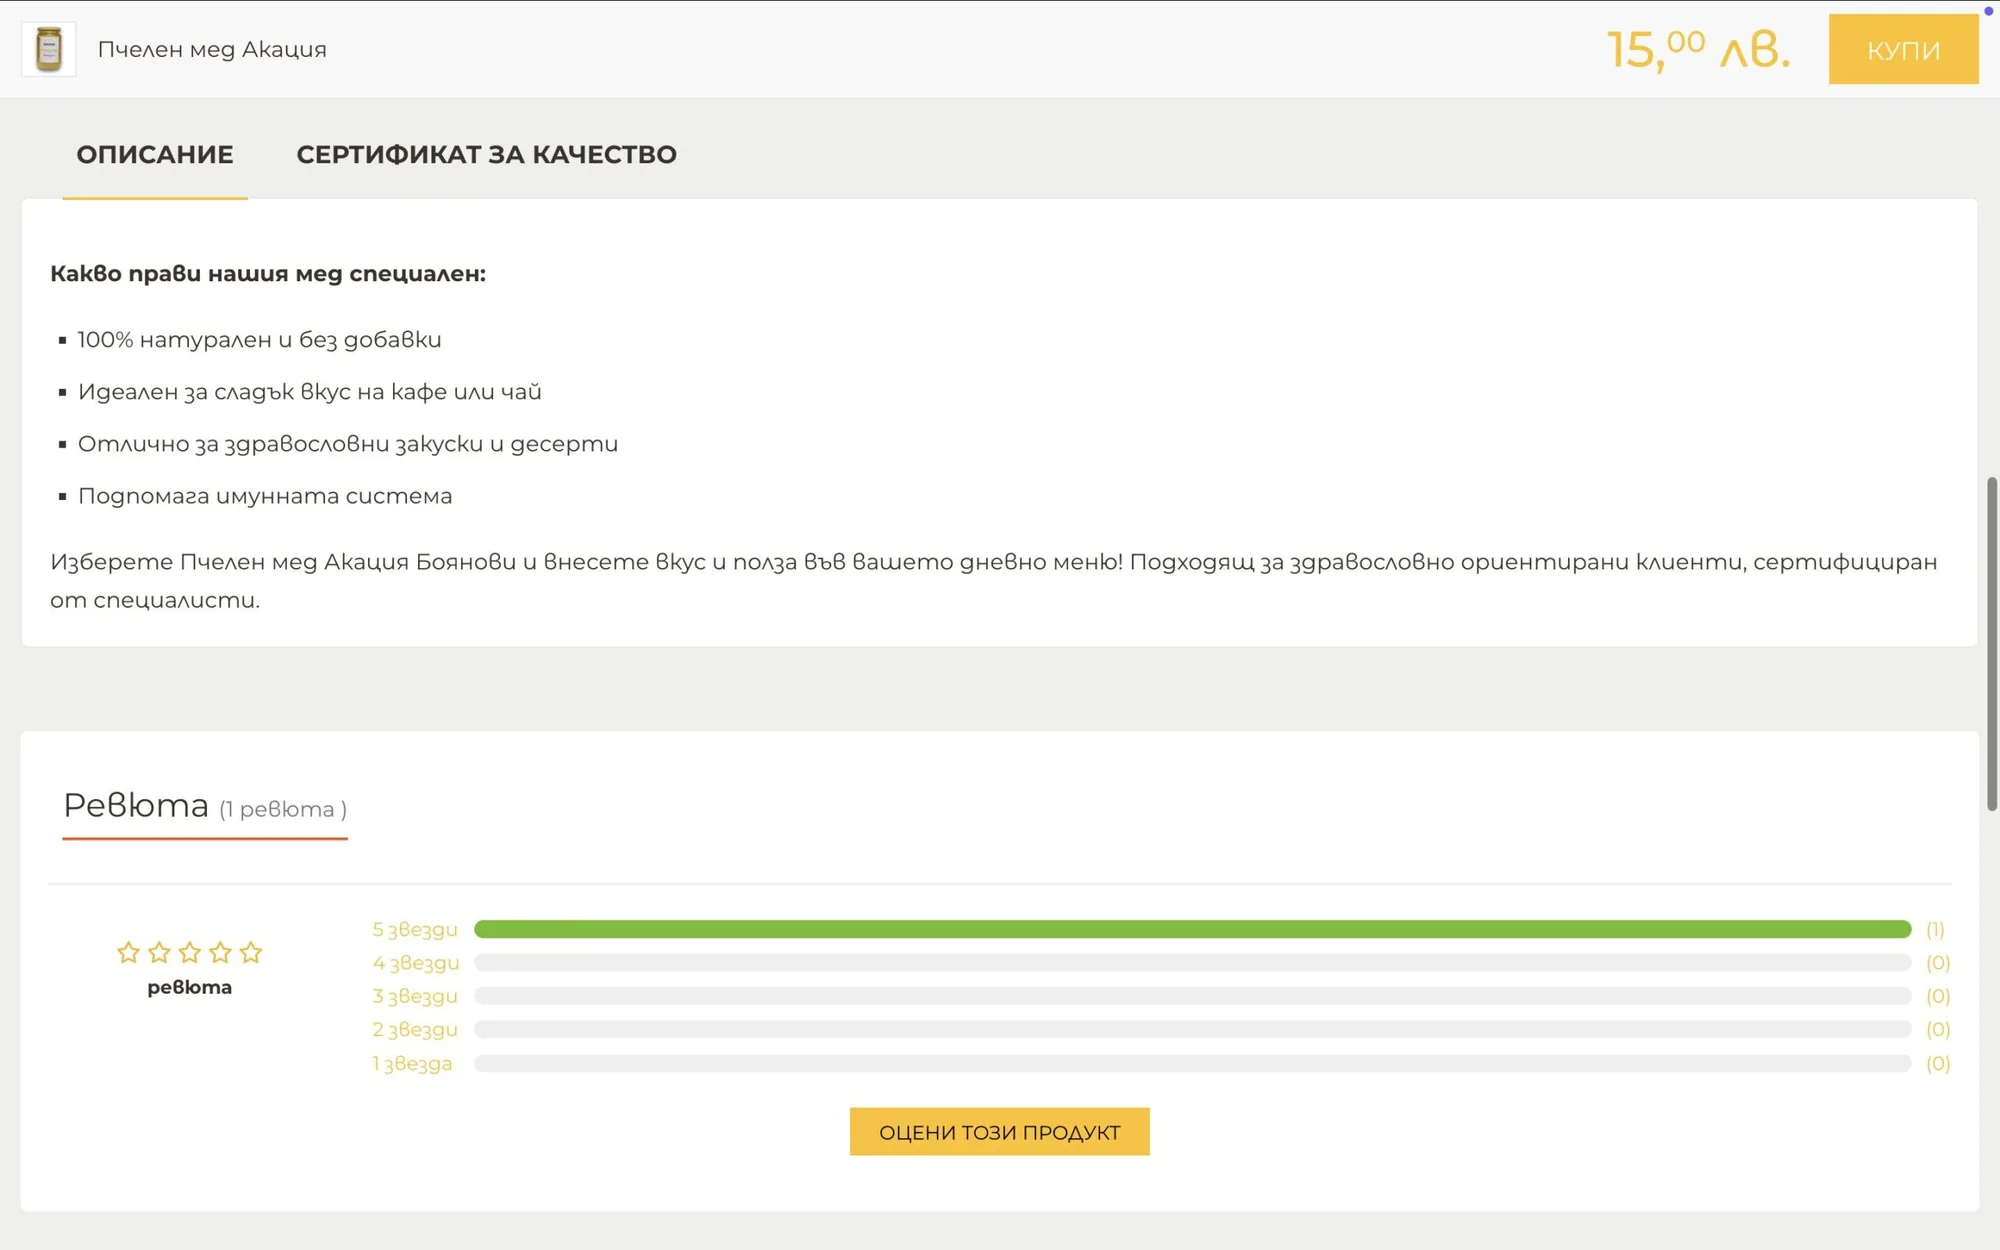This screenshot has height=1250, width=2000.
Task: Click the third rating star
Action: [x=189, y=952]
